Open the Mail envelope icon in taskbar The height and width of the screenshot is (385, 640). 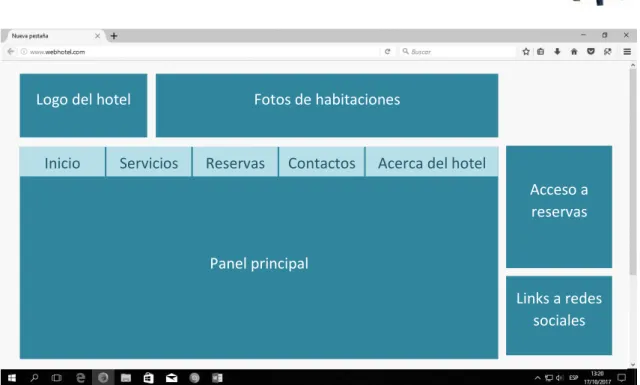click(171, 378)
